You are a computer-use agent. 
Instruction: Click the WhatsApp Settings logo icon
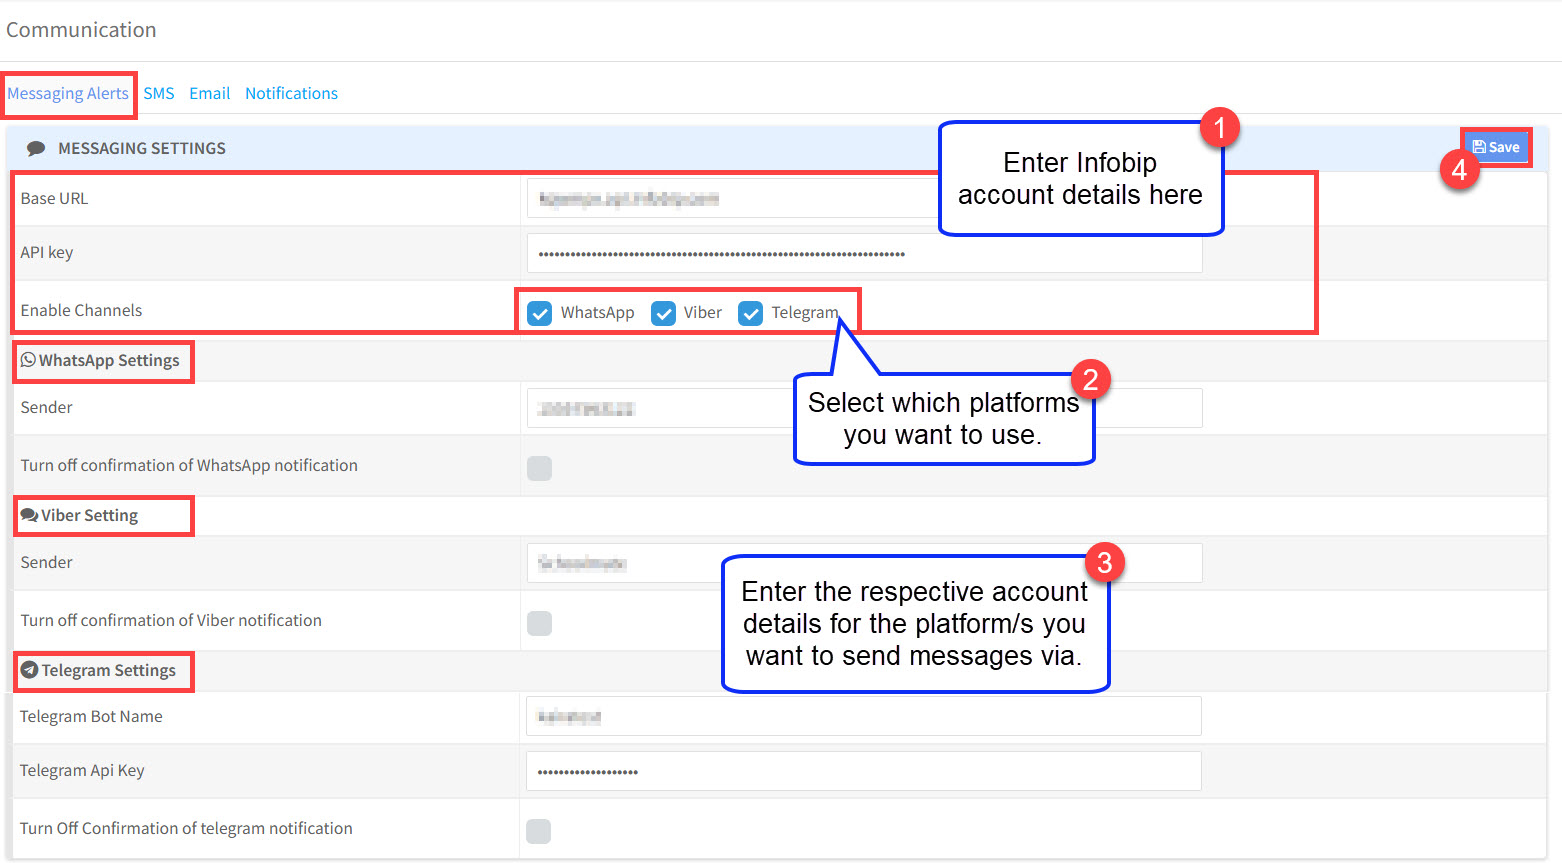[x=28, y=360]
